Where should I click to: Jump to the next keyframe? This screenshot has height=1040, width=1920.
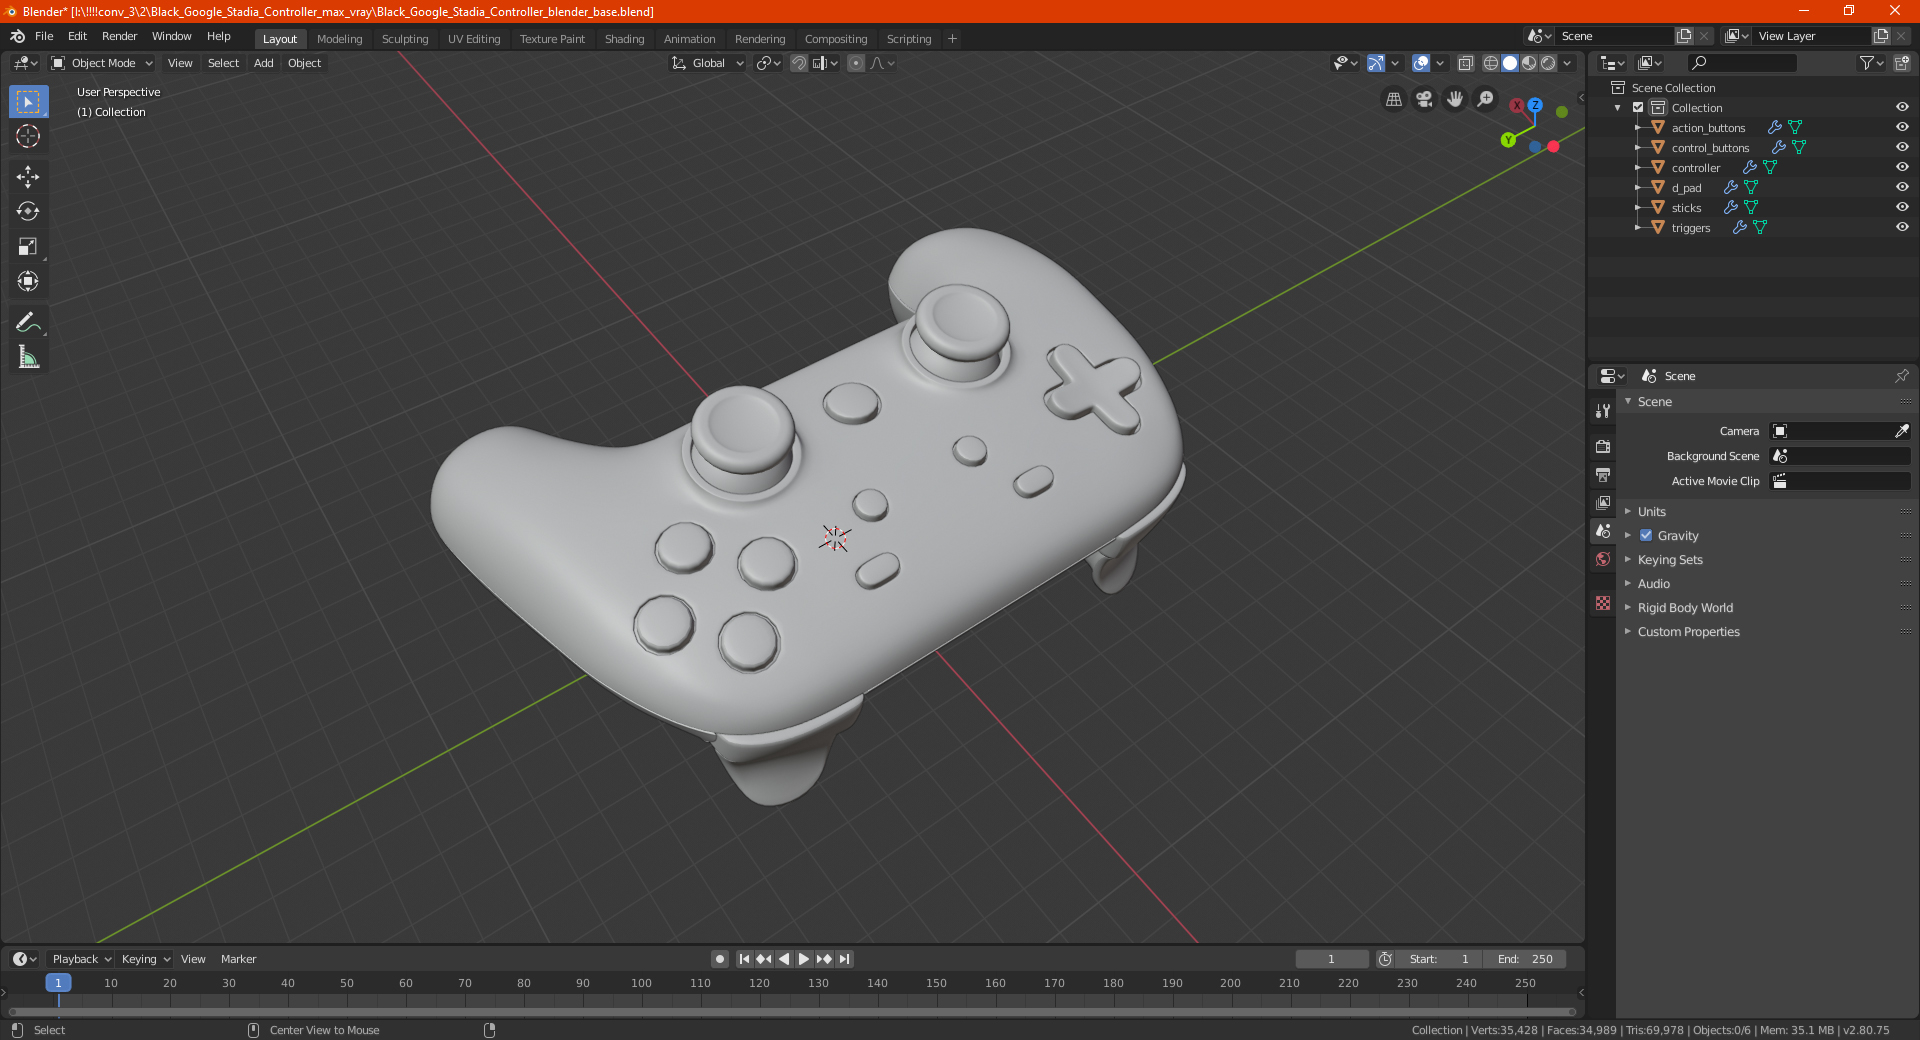(824, 959)
